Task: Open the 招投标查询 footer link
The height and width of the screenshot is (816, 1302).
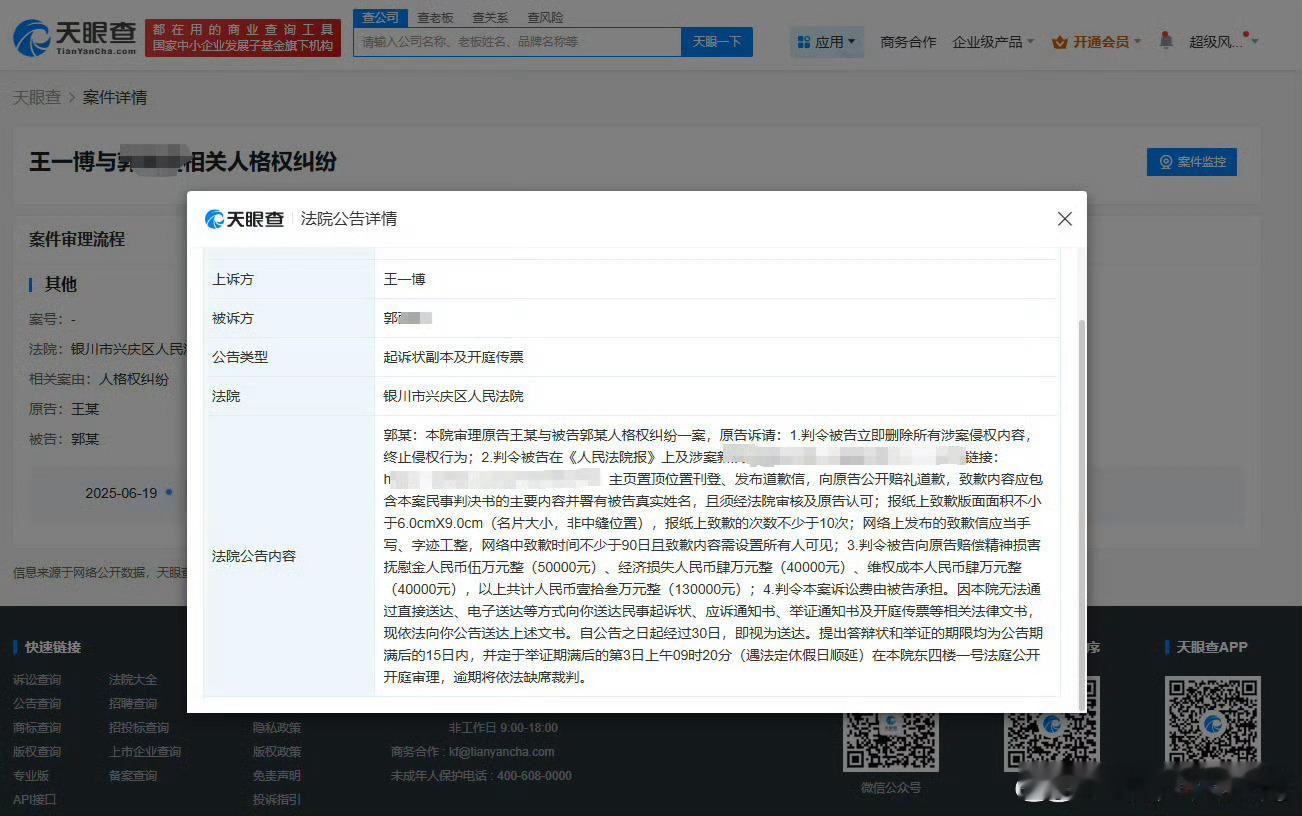Action: point(139,728)
